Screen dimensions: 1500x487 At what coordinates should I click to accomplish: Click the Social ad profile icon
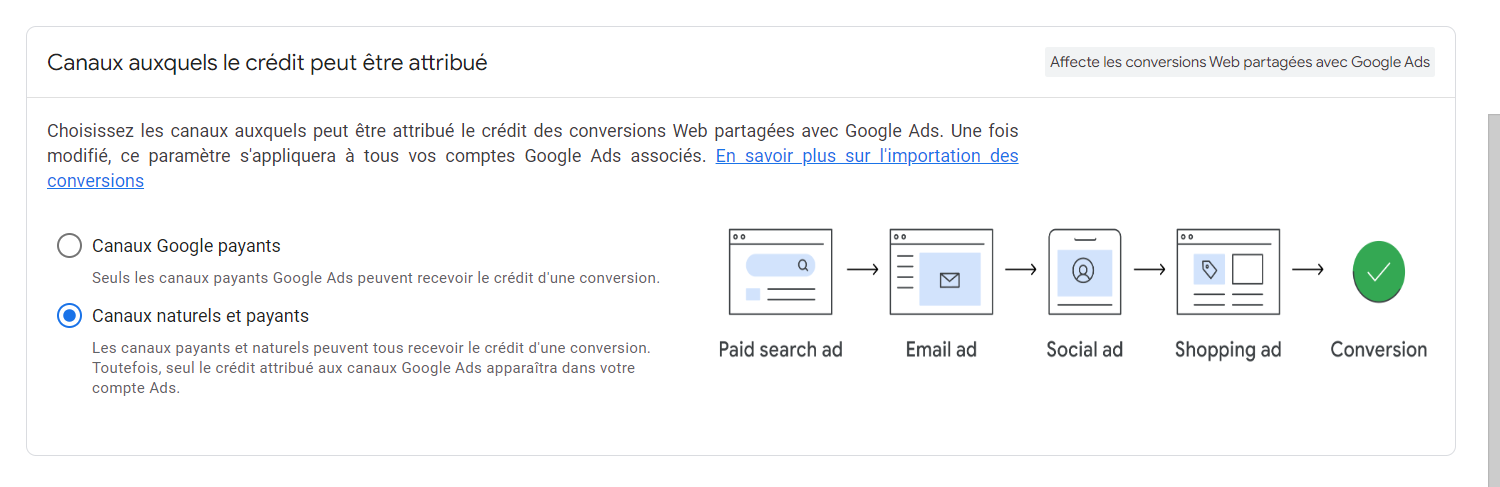point(1084,271)
